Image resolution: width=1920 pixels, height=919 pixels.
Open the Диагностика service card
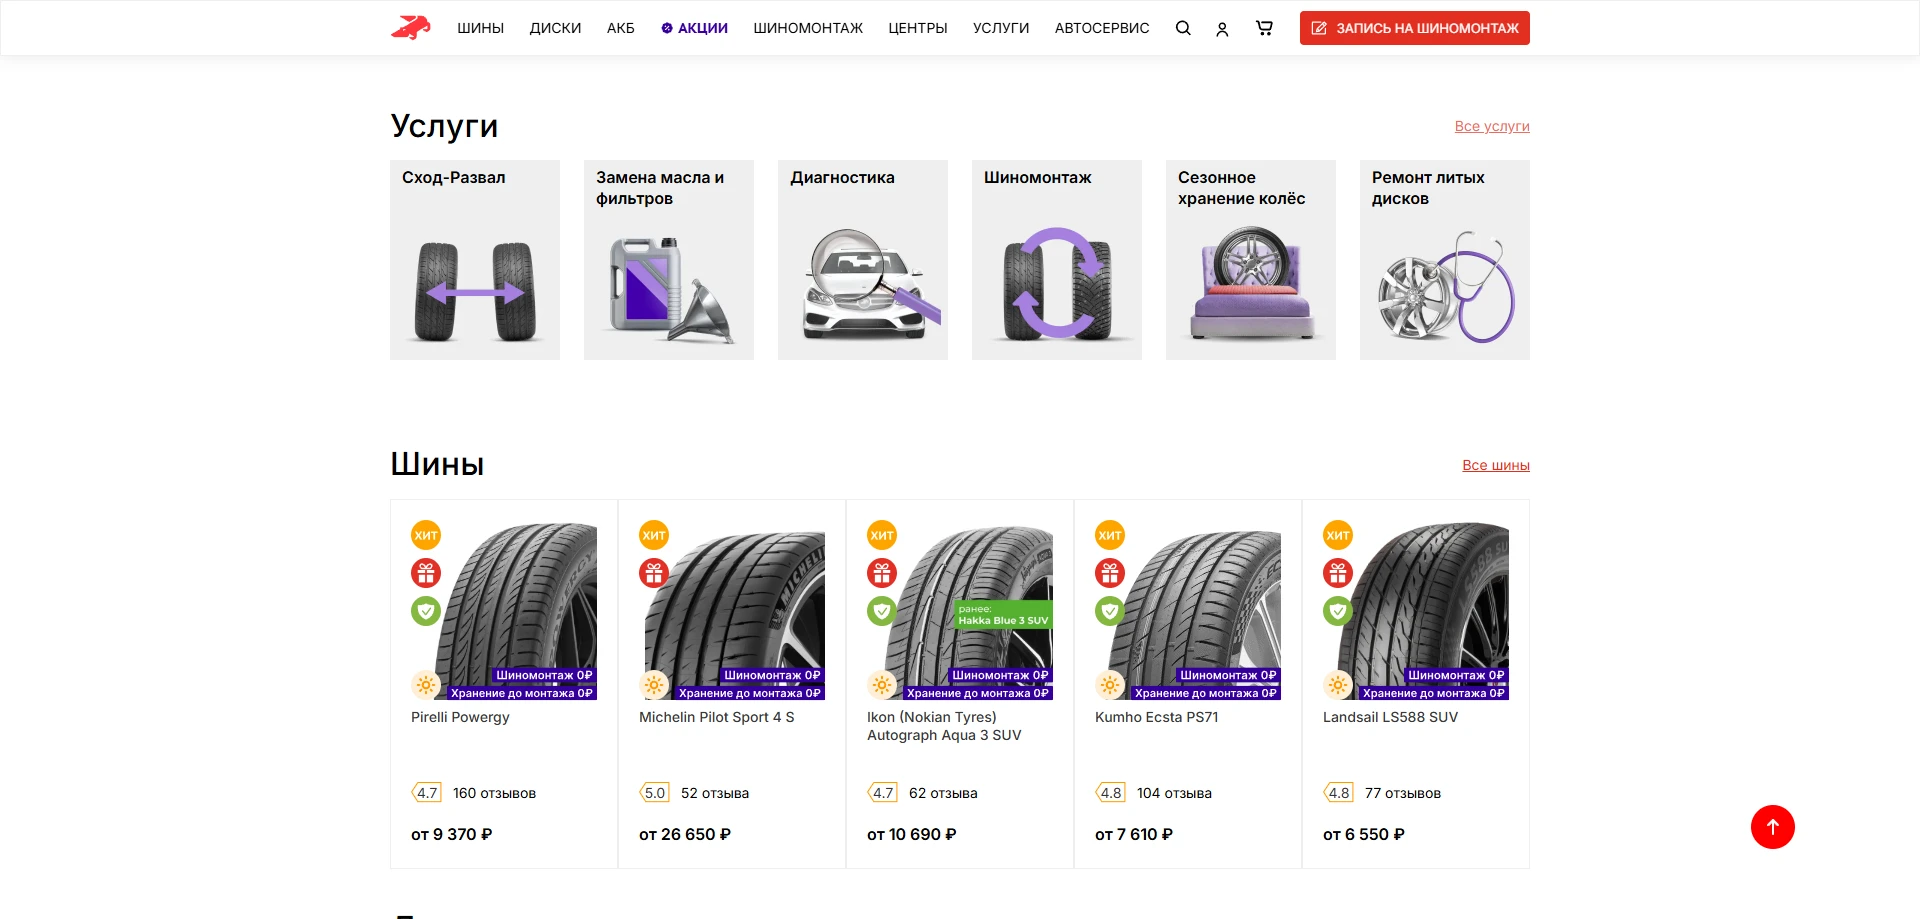(x=863, y=260)
